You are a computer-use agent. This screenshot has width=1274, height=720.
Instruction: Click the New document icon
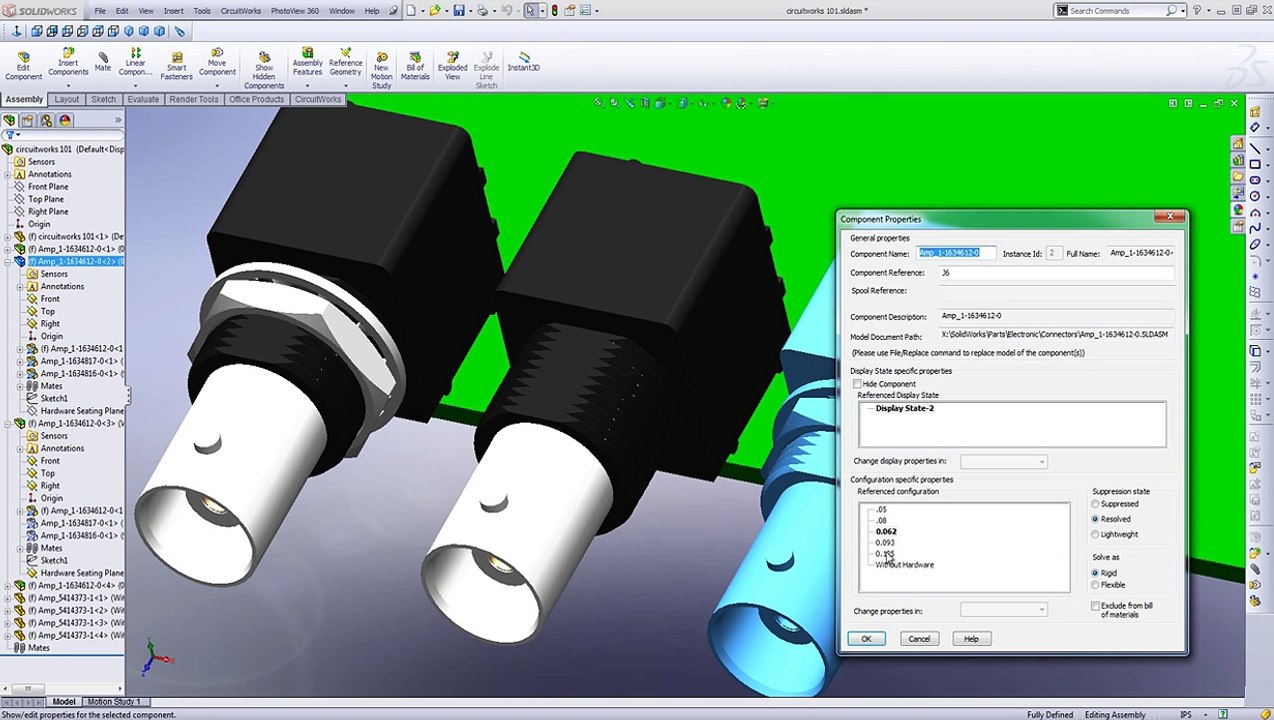pyautogui.click(x=409, y=10)
